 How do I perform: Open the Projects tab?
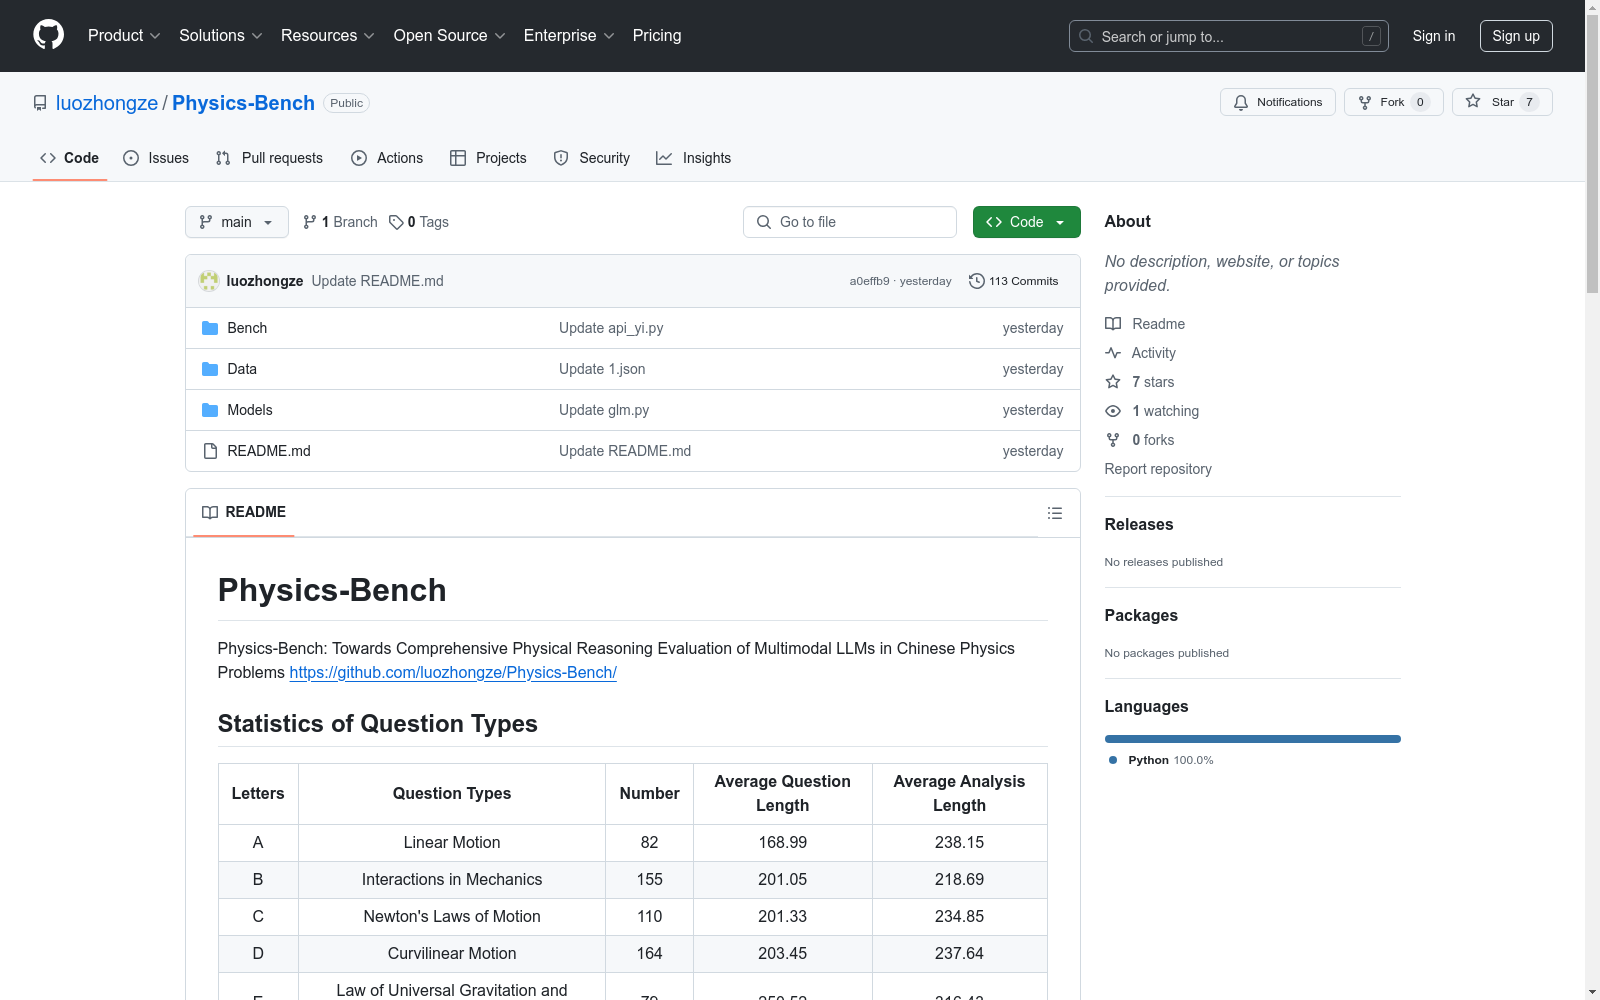pos(488,158)
